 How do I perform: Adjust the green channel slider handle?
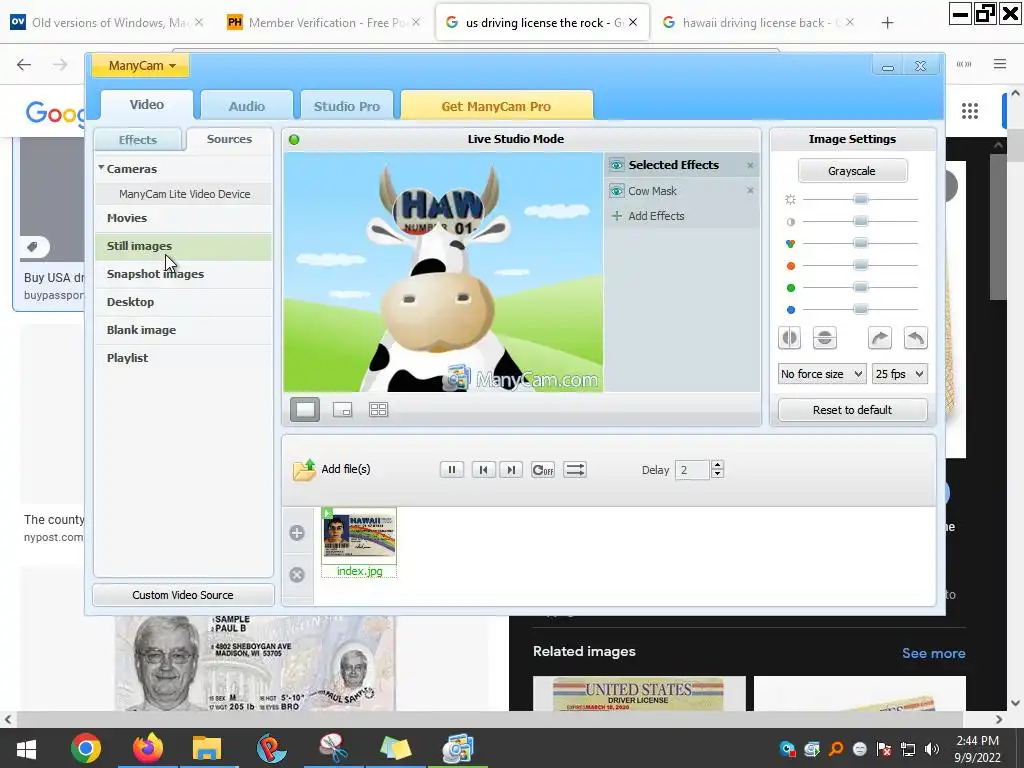pyautogui.click(x=861, y=287)
